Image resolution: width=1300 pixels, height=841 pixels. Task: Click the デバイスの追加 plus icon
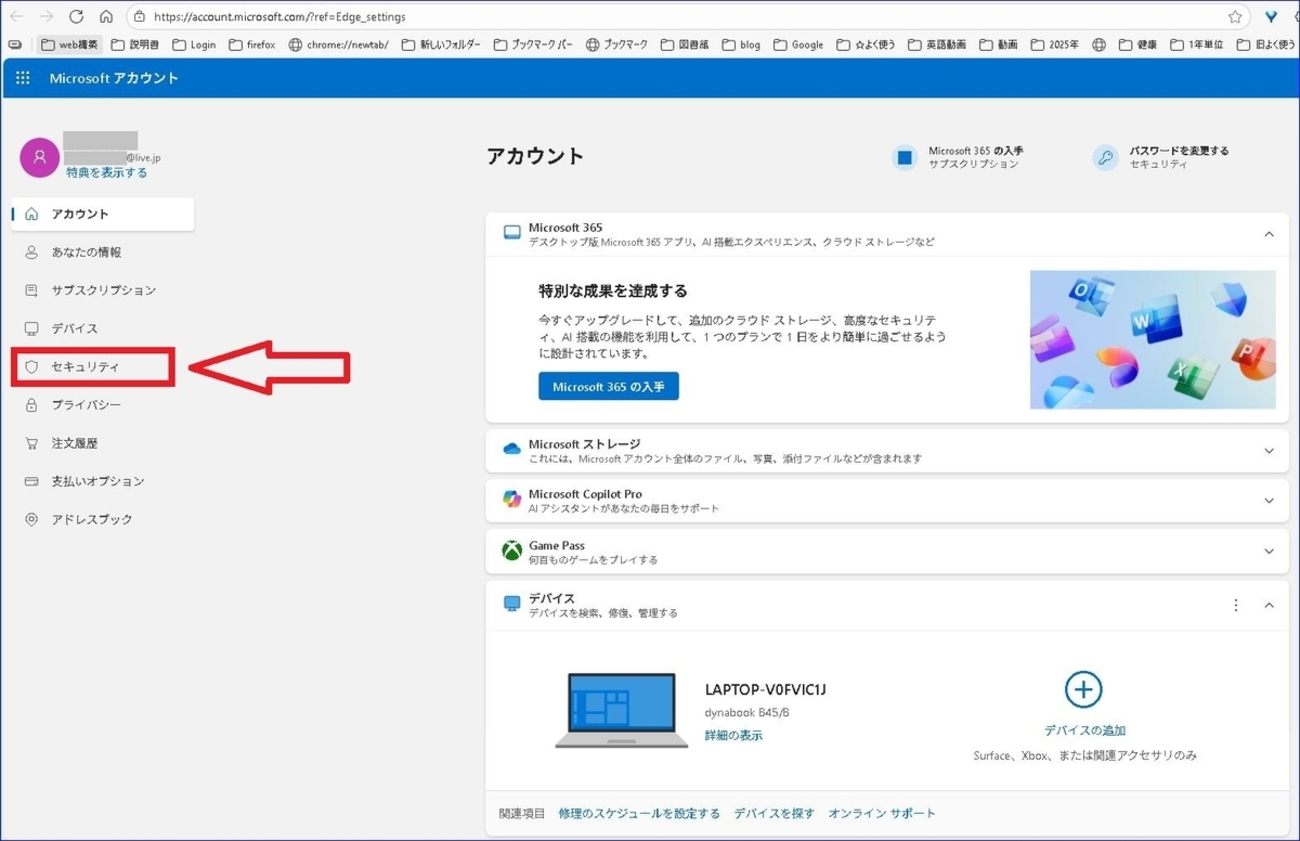(1083, 689)
